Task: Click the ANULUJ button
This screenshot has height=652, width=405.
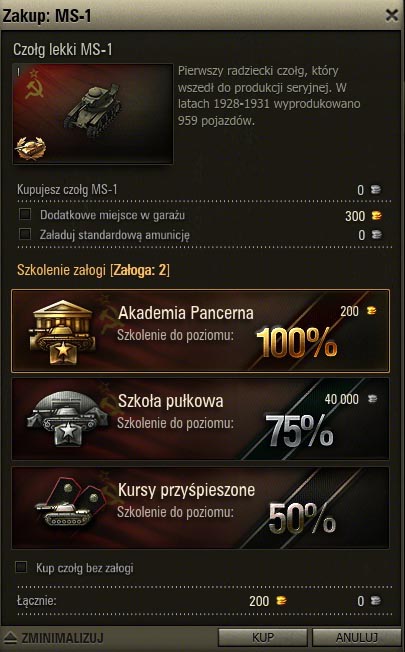Action: coord(357,637)
